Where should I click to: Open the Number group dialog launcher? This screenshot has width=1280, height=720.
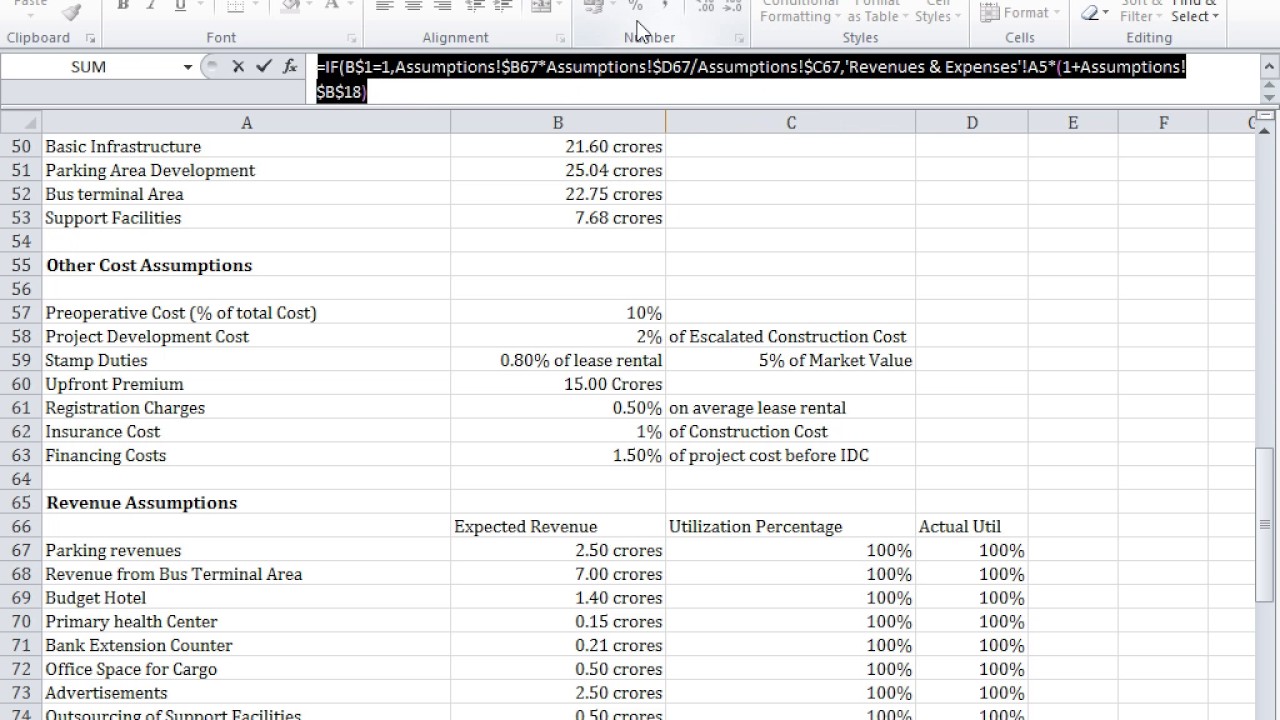pos(739,38)
